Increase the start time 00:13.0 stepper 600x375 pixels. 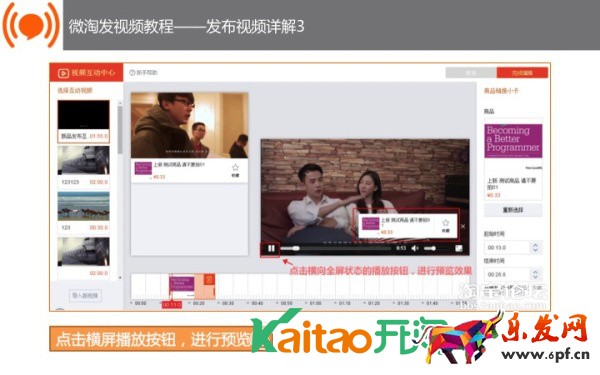pyautogui.click(x=535, y=245)
